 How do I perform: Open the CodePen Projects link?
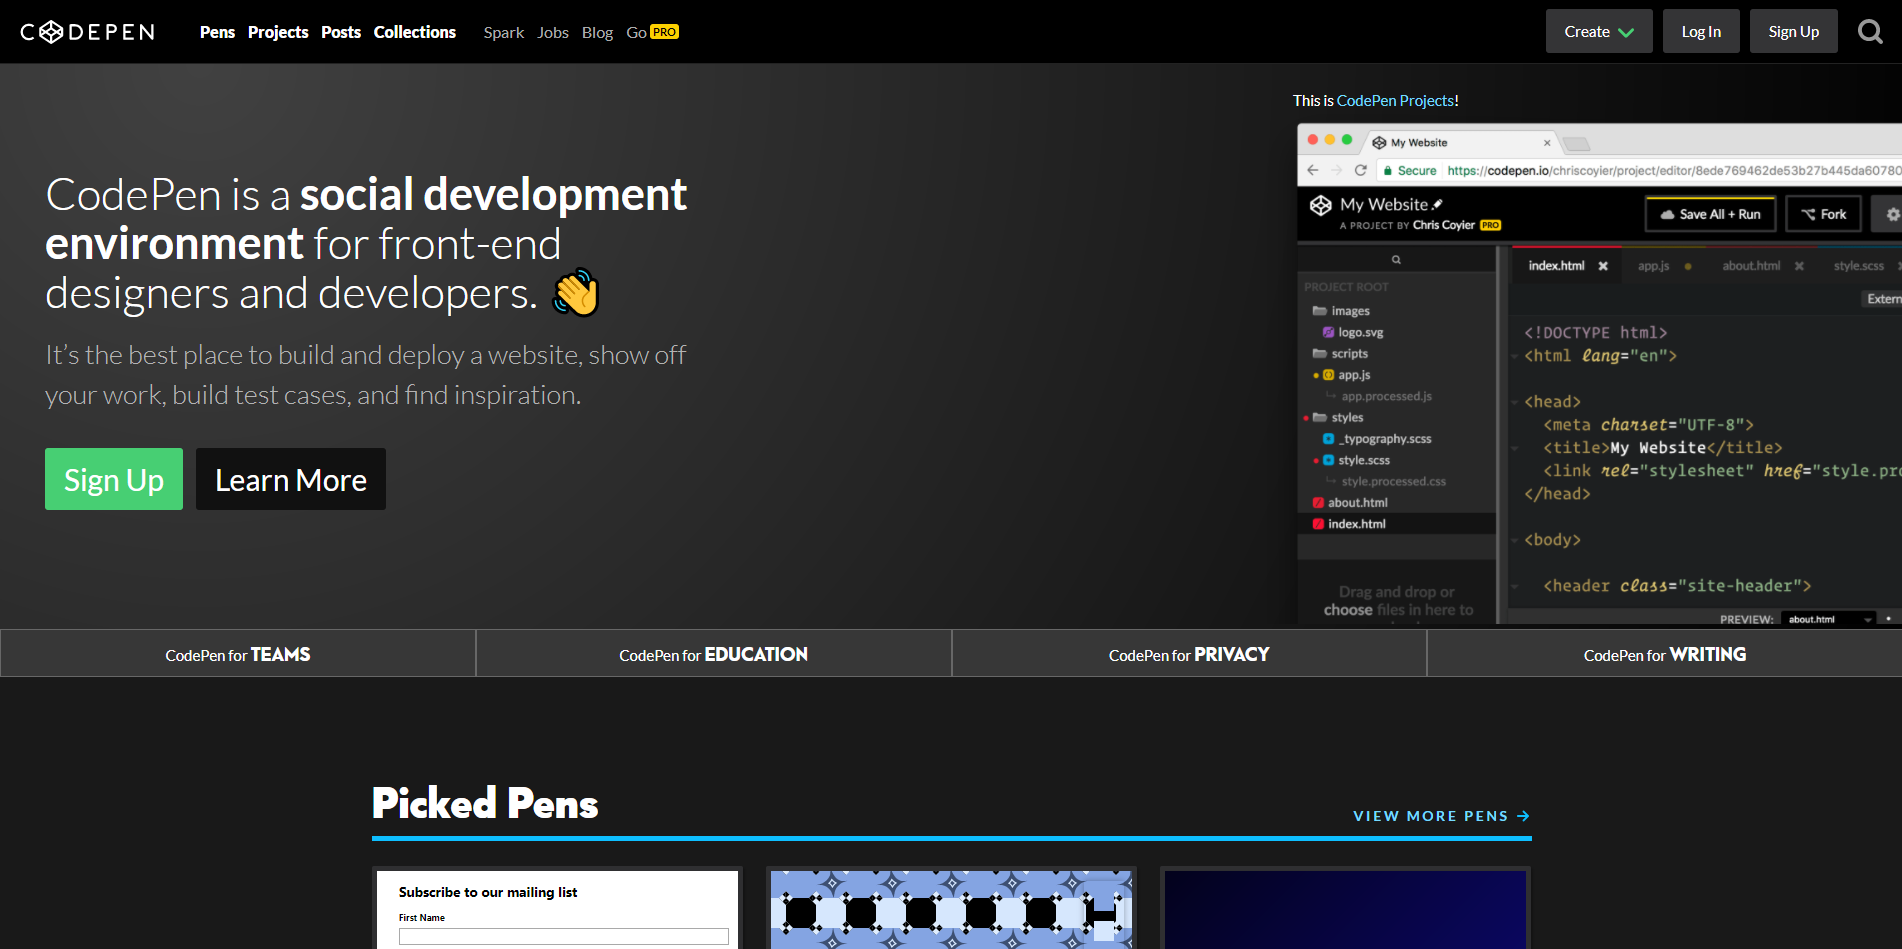1395,101
